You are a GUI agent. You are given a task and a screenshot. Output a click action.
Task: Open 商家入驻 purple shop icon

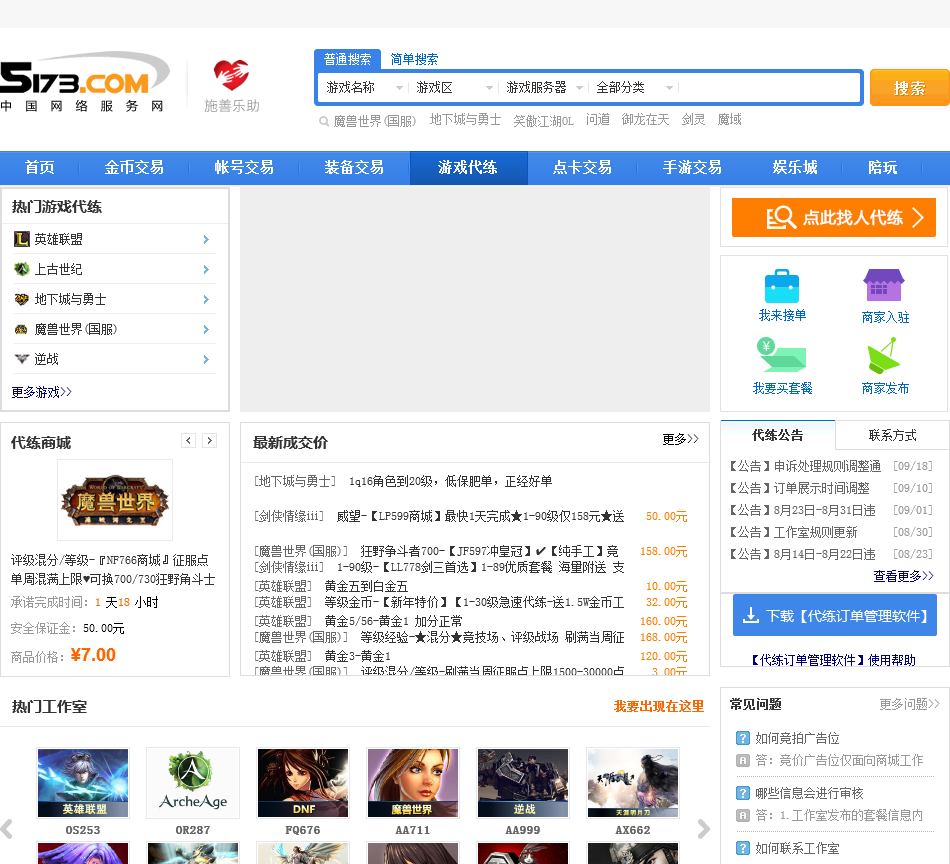tap(884, 285)
